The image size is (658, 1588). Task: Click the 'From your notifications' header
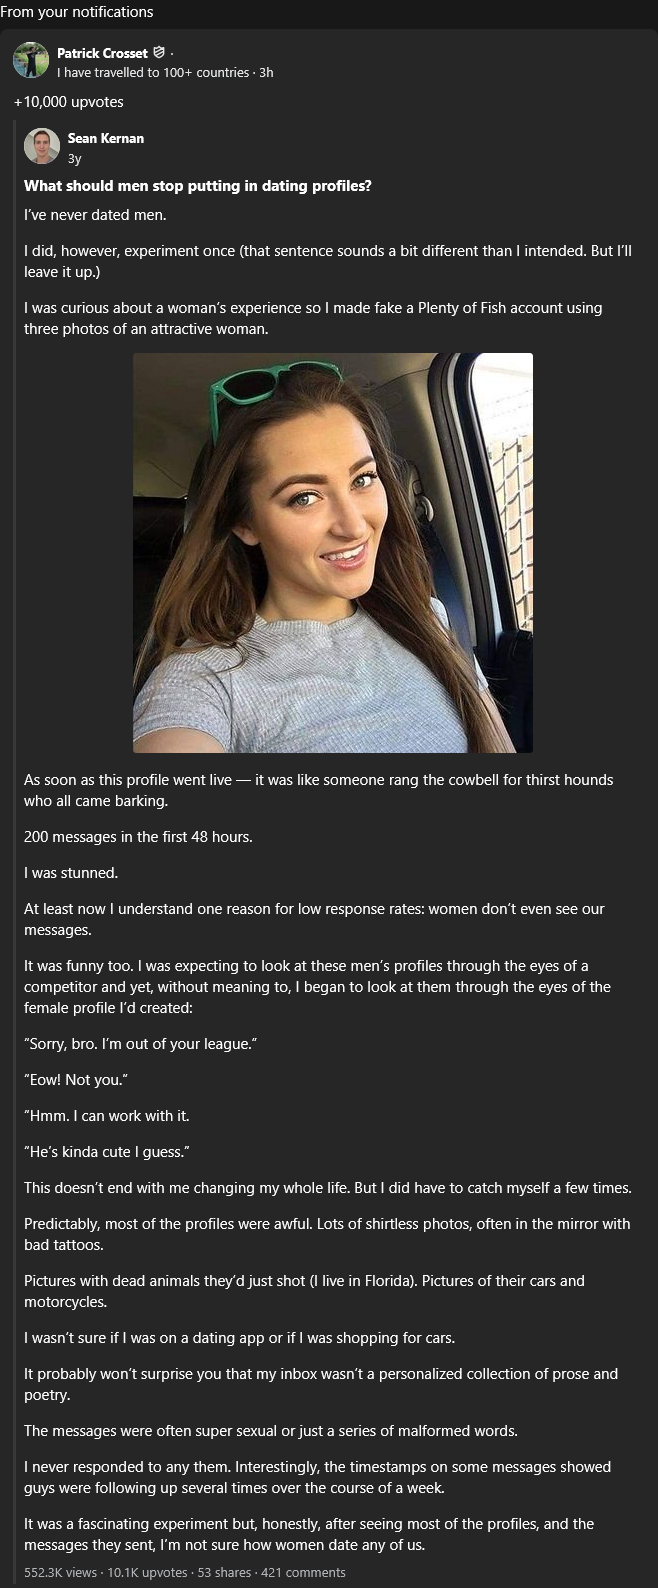click(x=77, y=12)
